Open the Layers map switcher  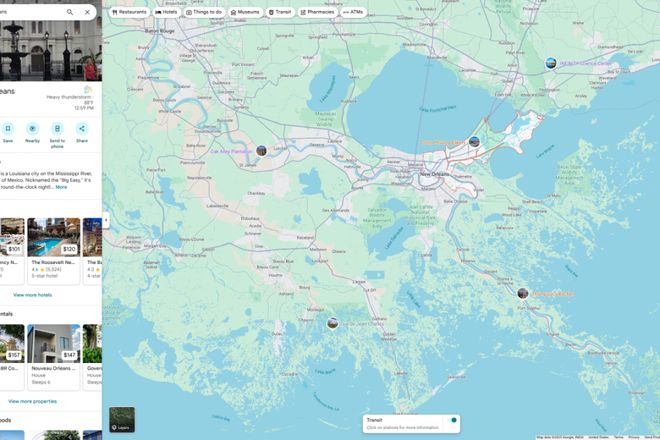pos(122,419)
